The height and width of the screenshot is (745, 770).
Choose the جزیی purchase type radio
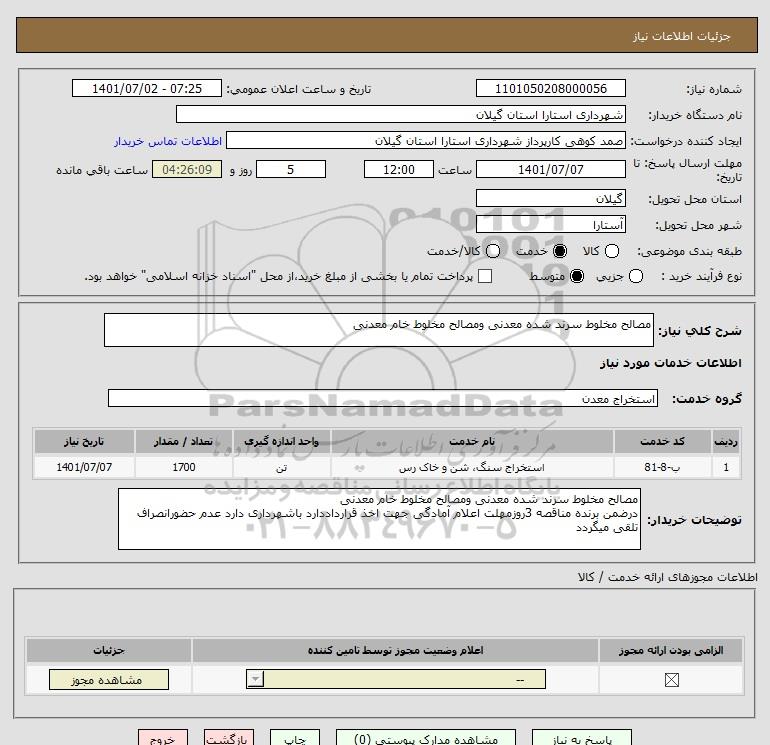click(x=636, y=276)
